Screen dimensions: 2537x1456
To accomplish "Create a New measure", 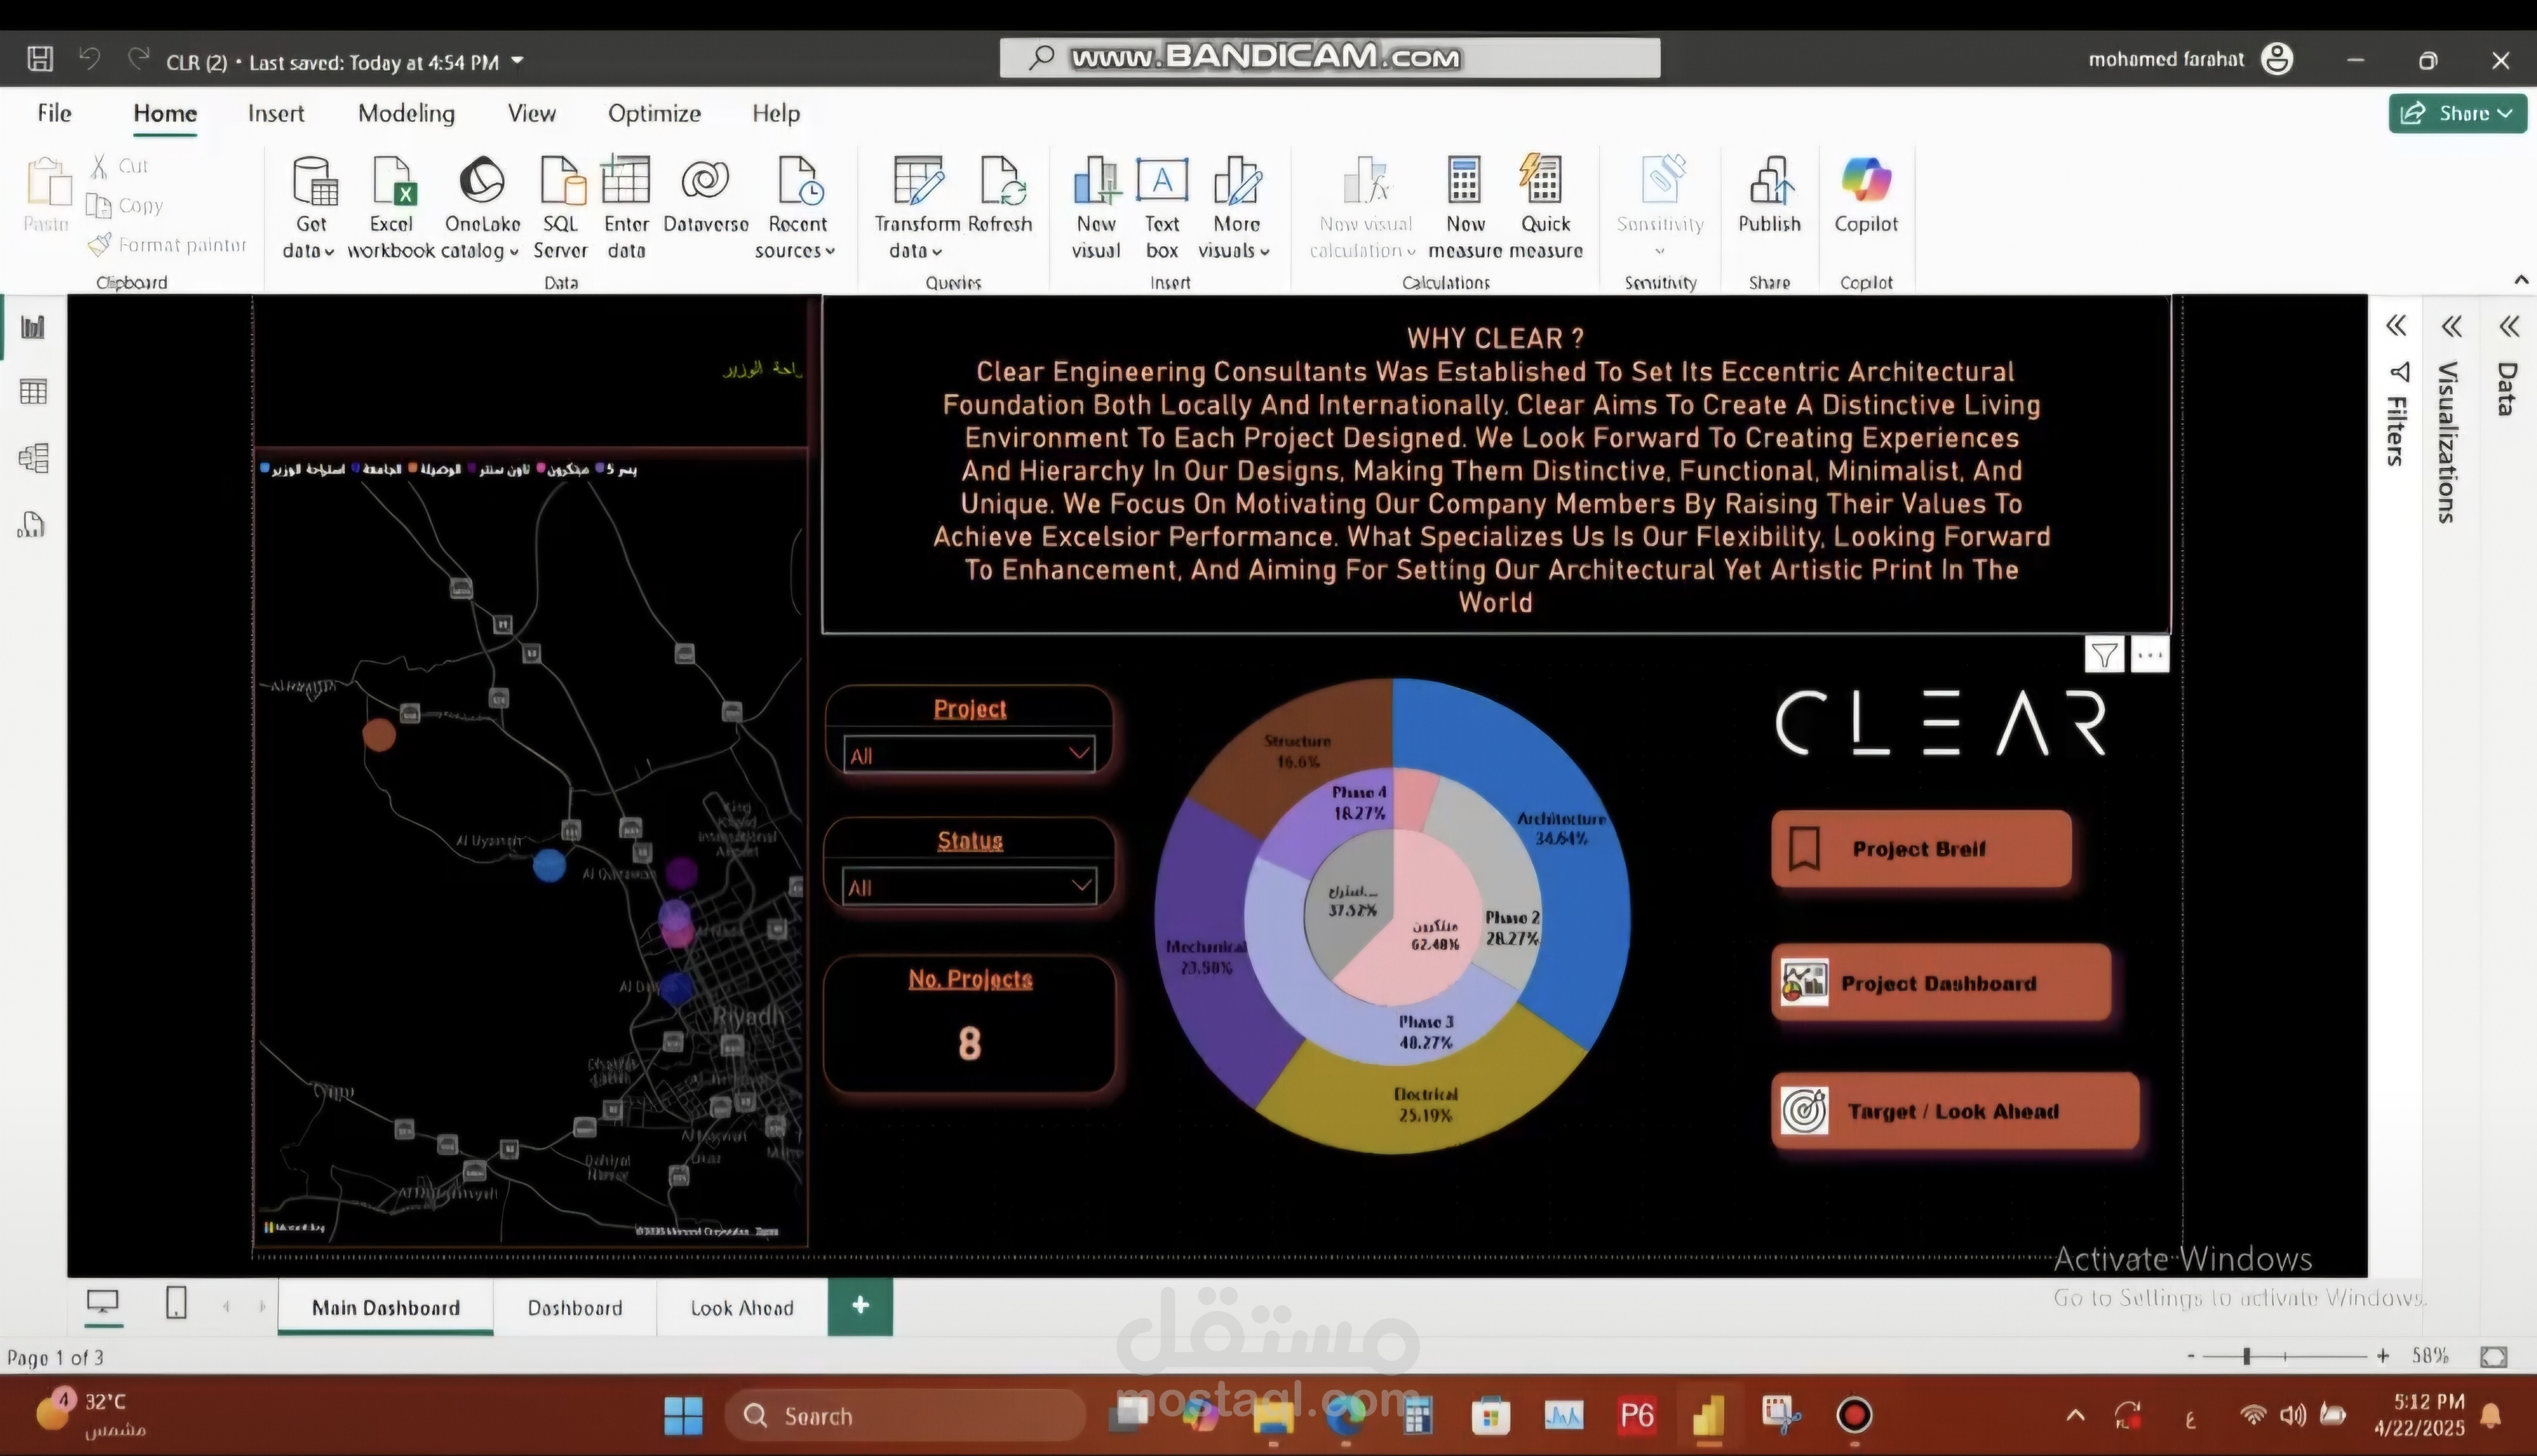I will pos(1465,208).
